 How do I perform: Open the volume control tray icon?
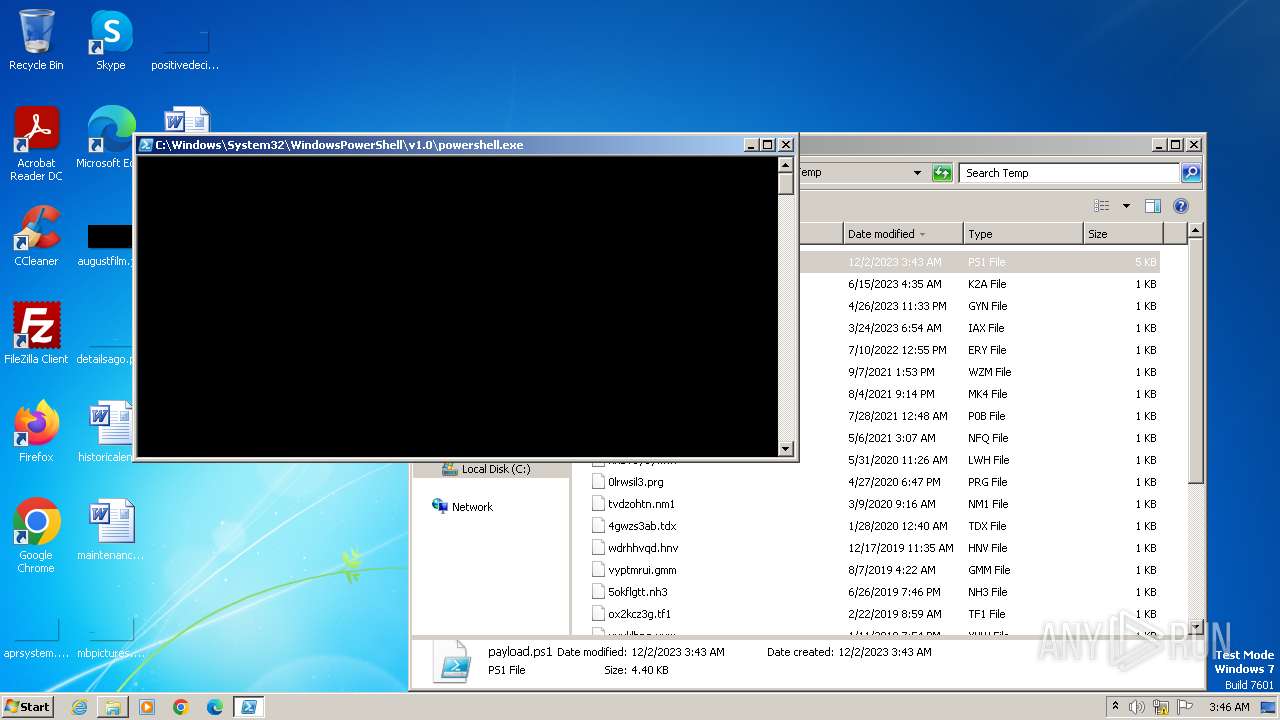(x=1137, y=707)
